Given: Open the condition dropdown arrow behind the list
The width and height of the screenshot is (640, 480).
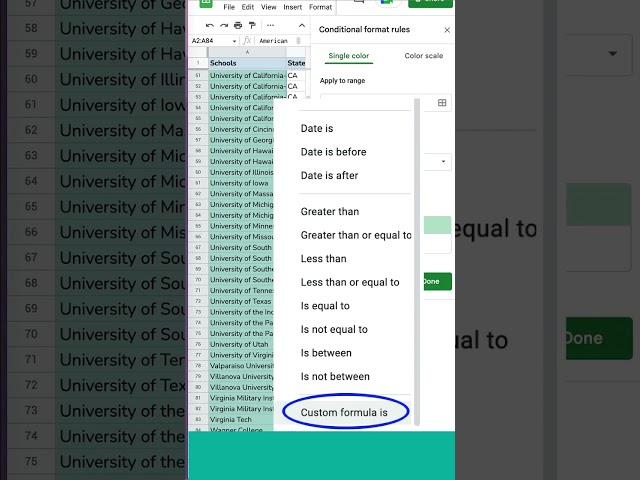Looking at the screenshot, I should pyautogui.click(x=443, y=162).
